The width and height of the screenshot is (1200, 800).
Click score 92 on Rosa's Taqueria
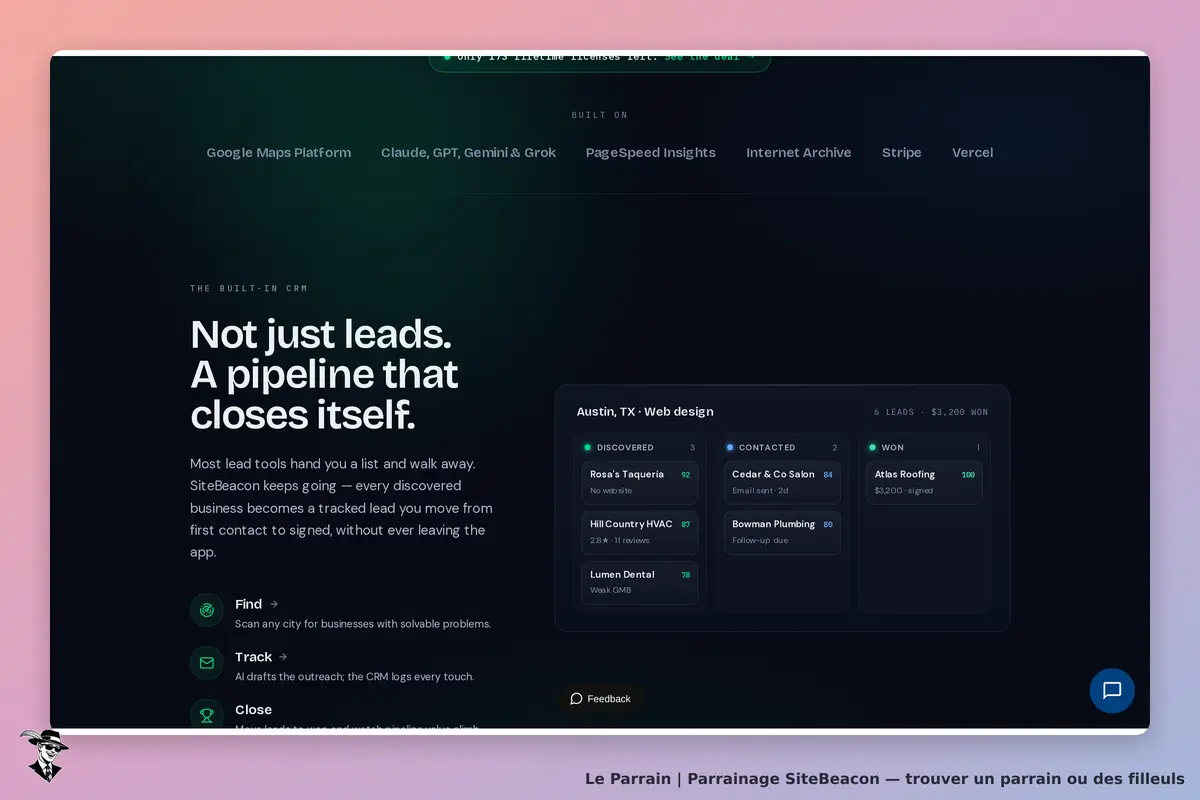click(x=686, y=475)
